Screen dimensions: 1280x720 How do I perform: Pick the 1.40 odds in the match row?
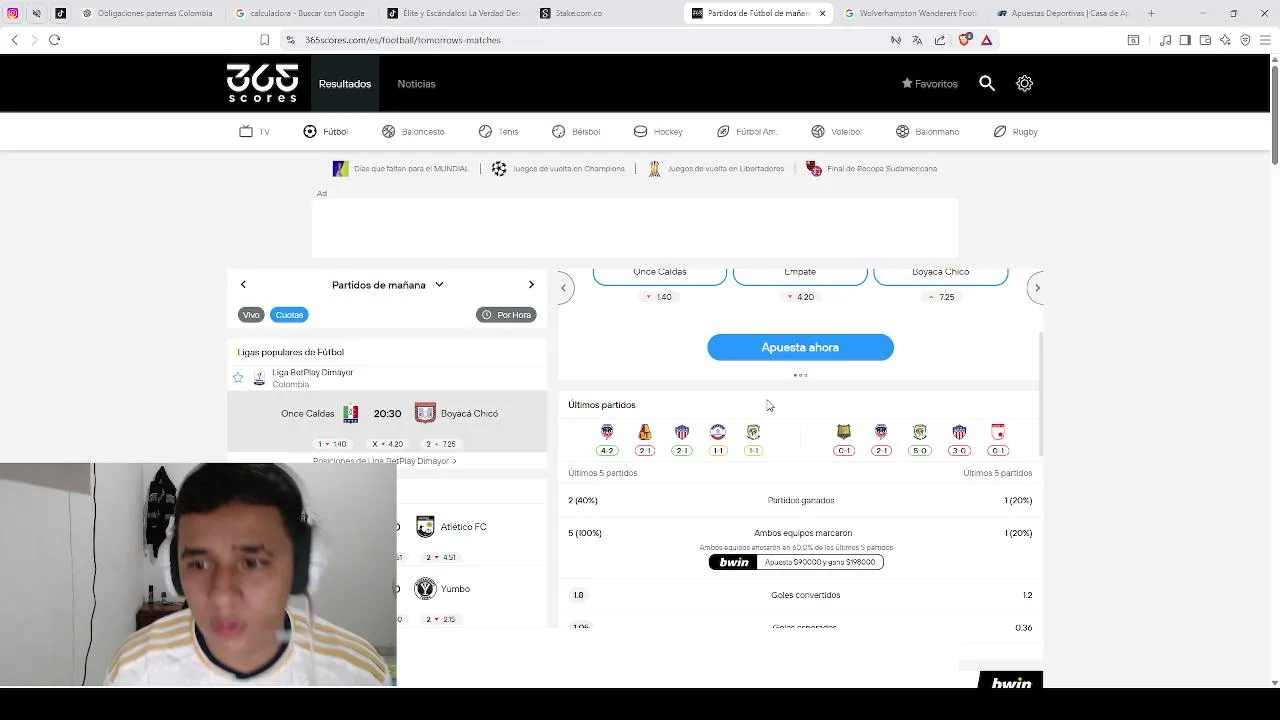click(x=332, y=444)
